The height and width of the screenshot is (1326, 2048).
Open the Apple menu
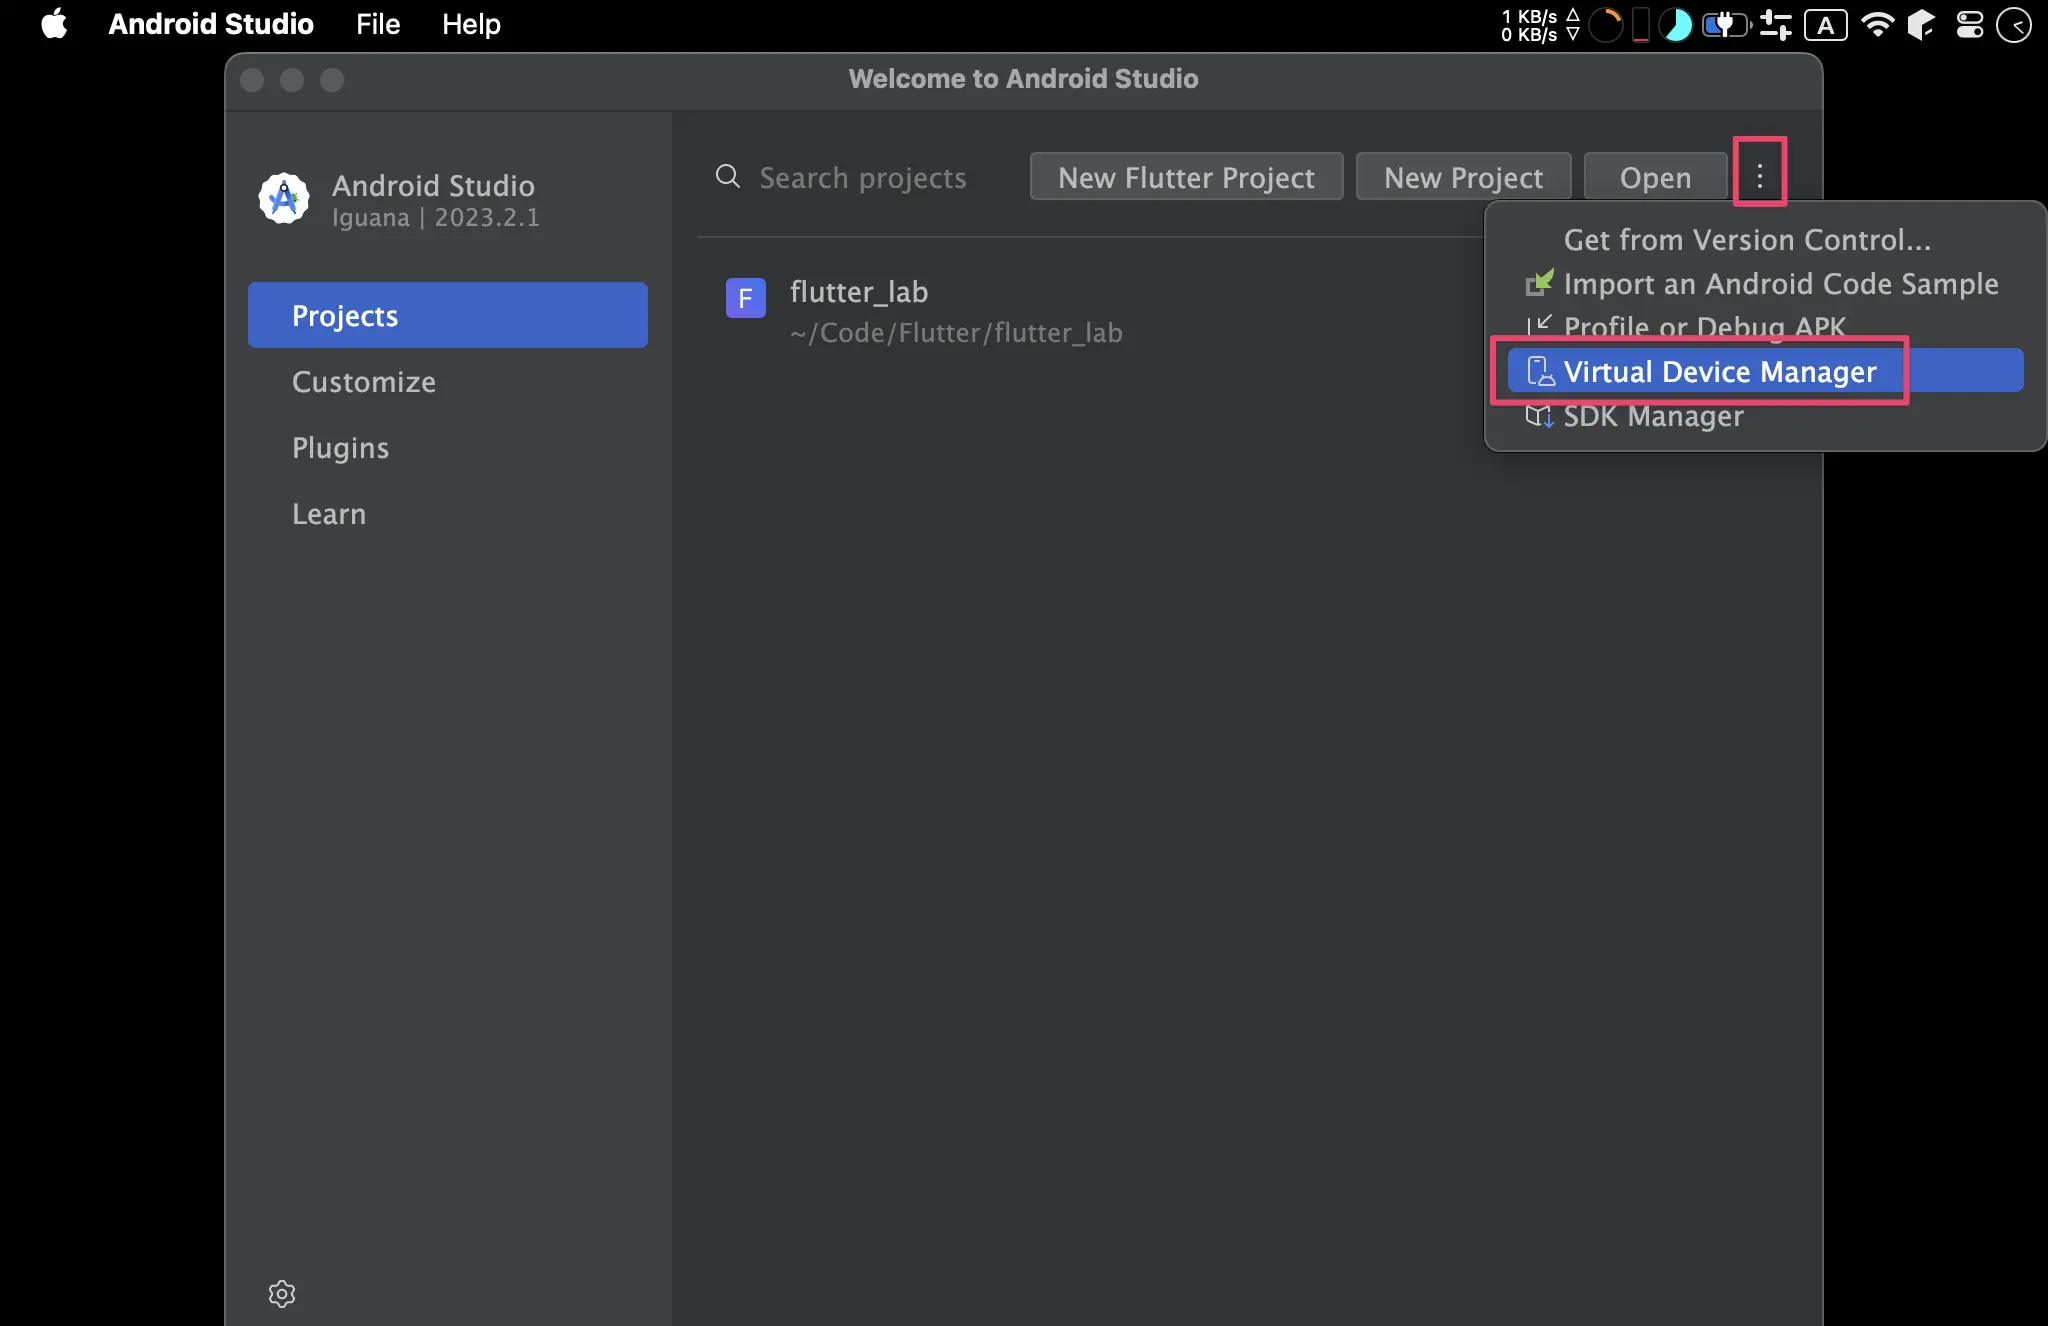[54, 24]
